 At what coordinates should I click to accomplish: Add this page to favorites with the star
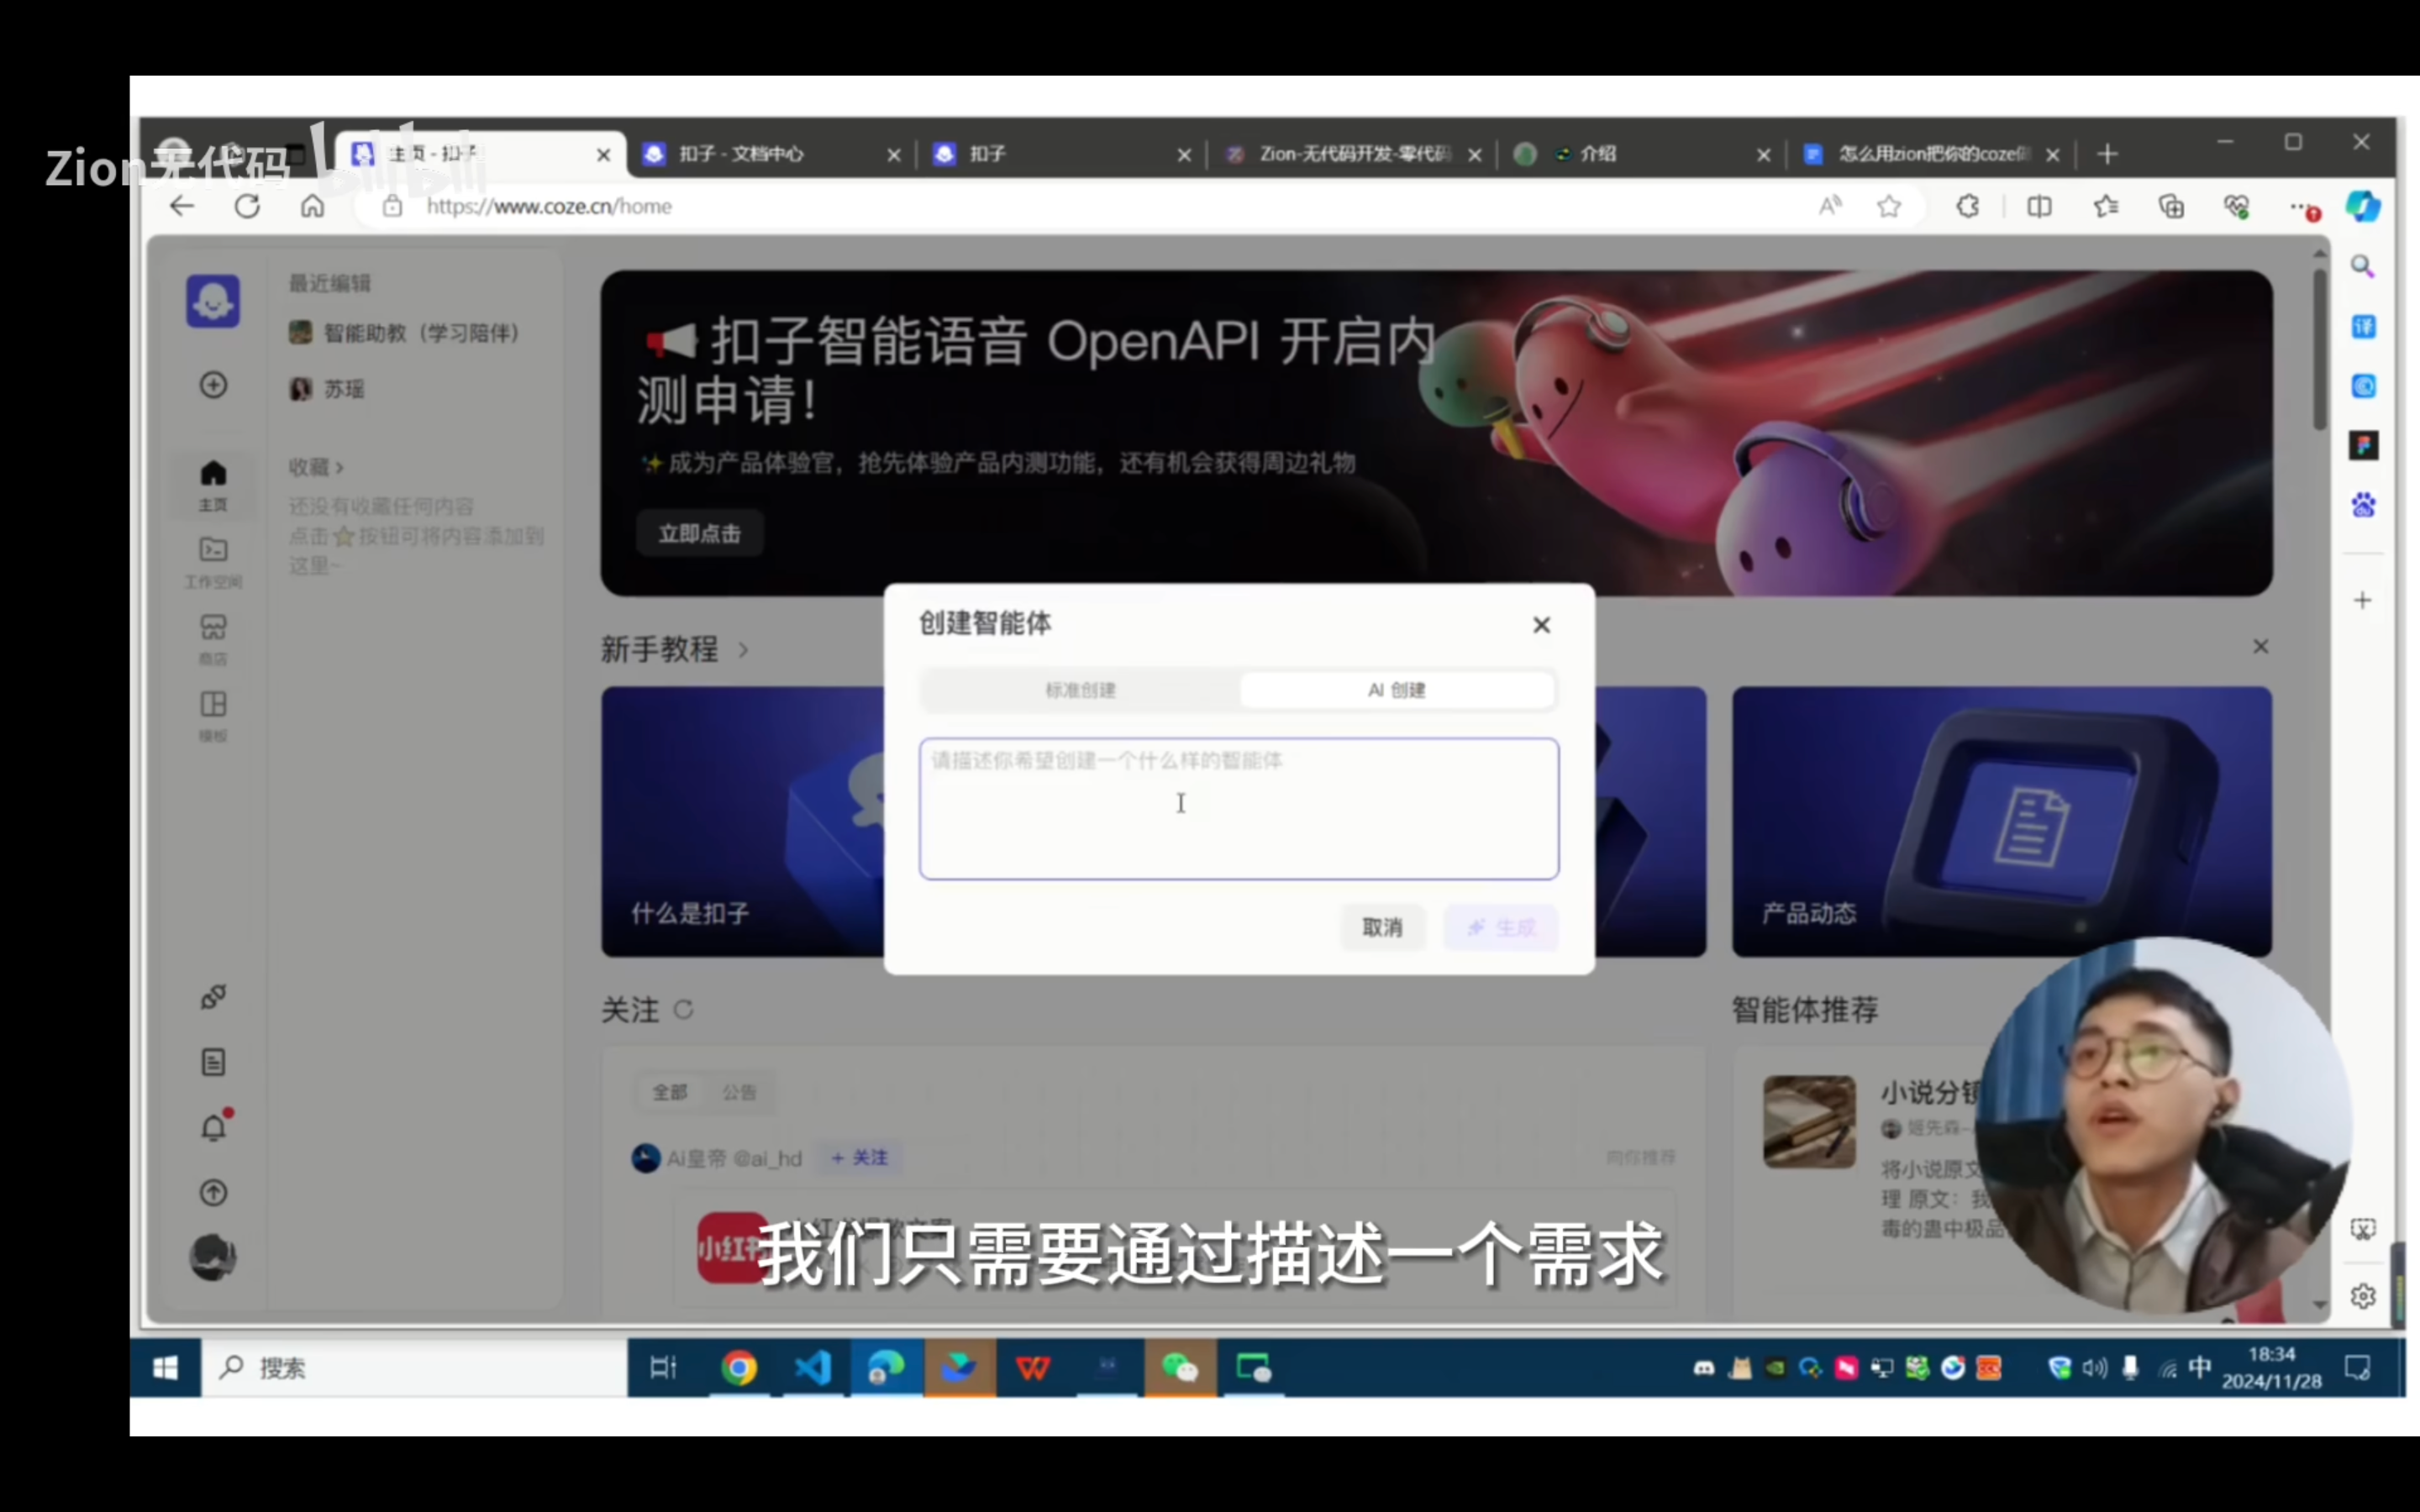[x=1889, y=207]
